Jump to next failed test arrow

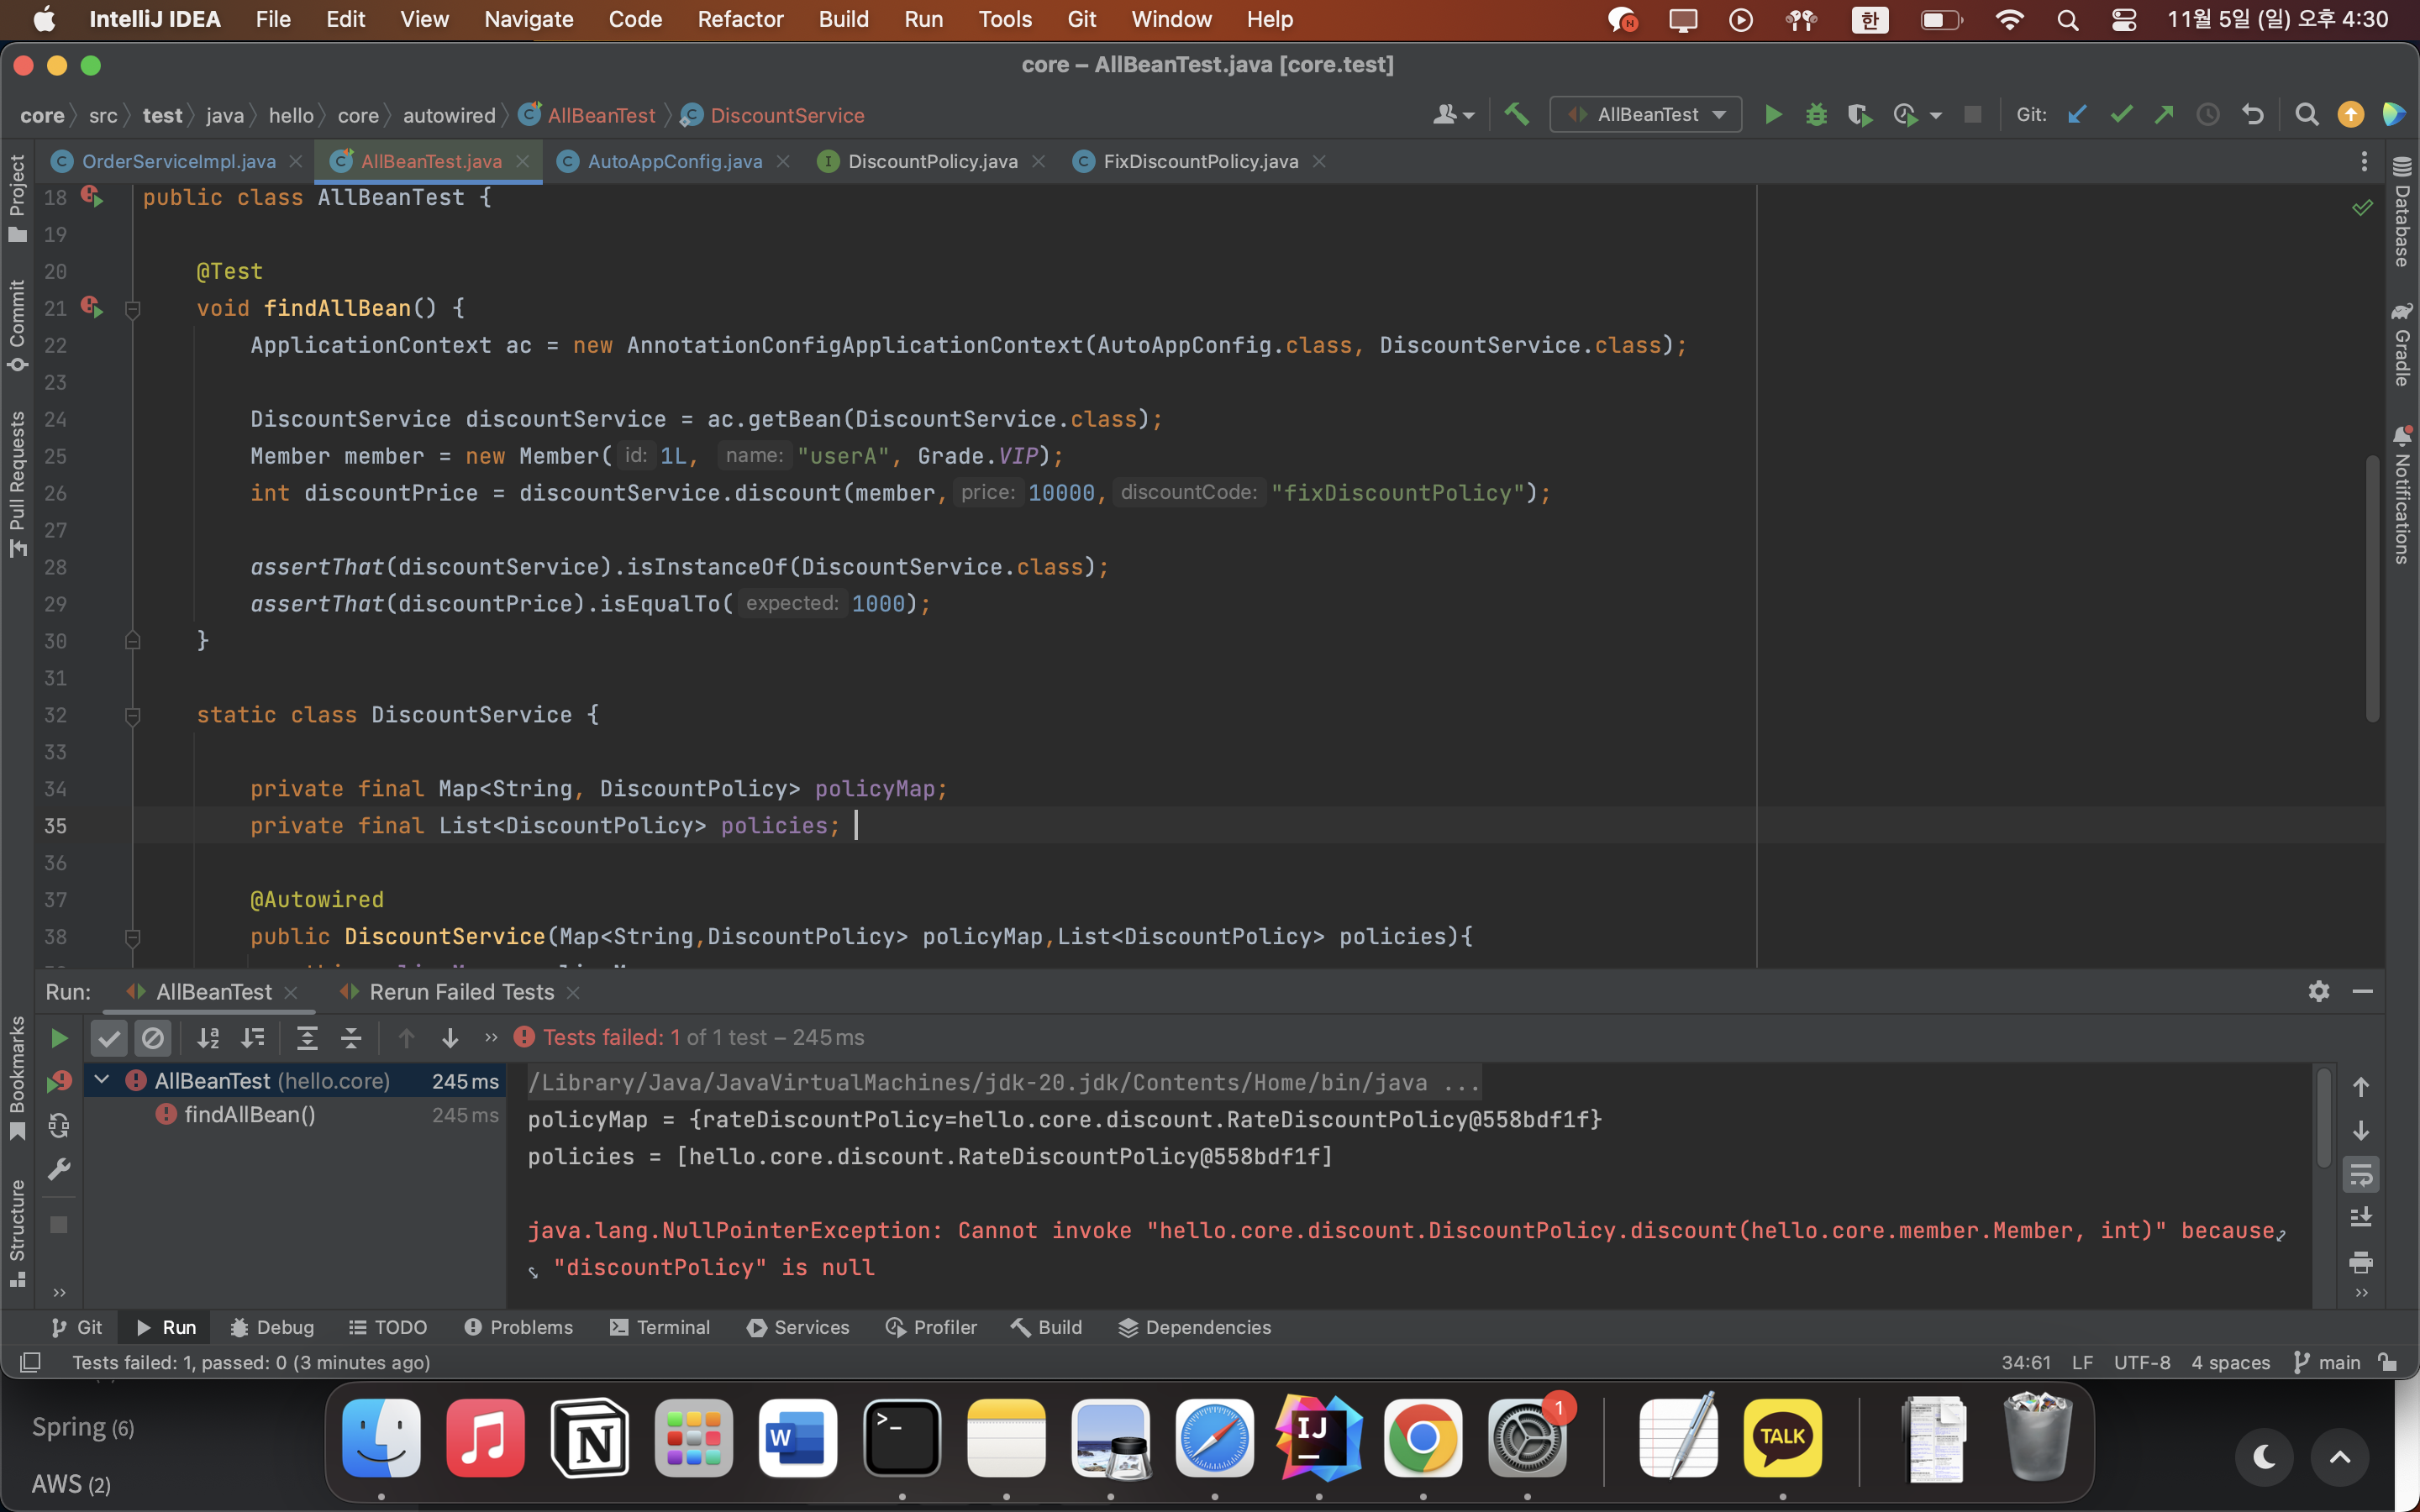(450, 1038)
